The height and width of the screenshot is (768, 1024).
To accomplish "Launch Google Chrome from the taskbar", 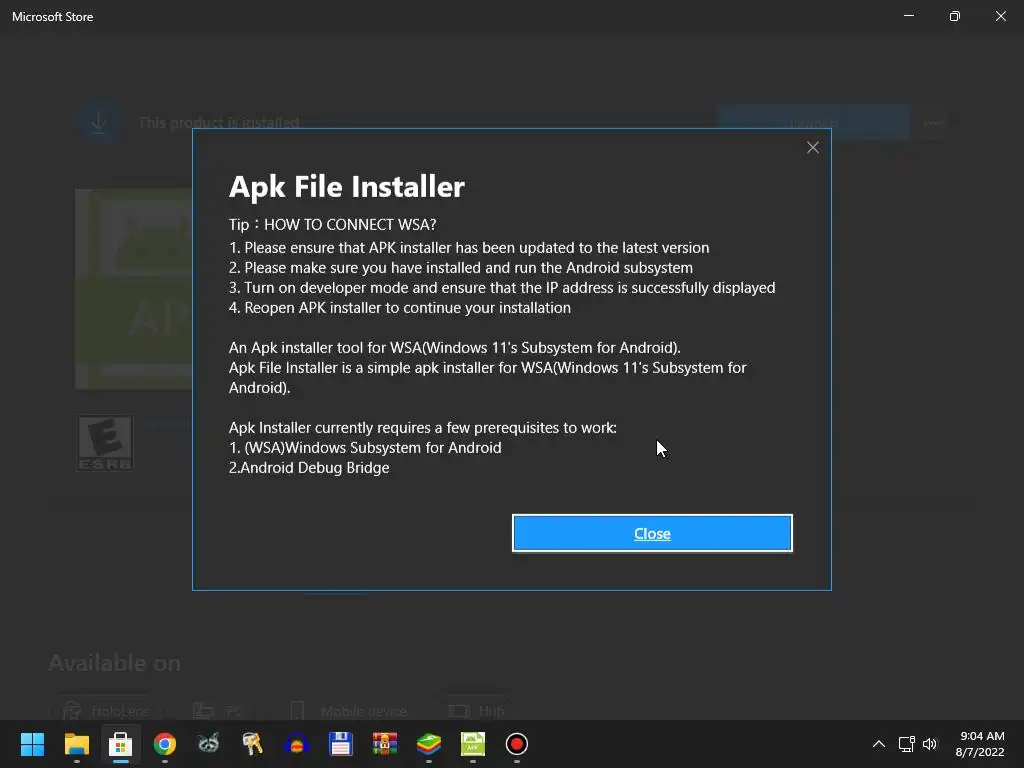I will coord(165,744).
